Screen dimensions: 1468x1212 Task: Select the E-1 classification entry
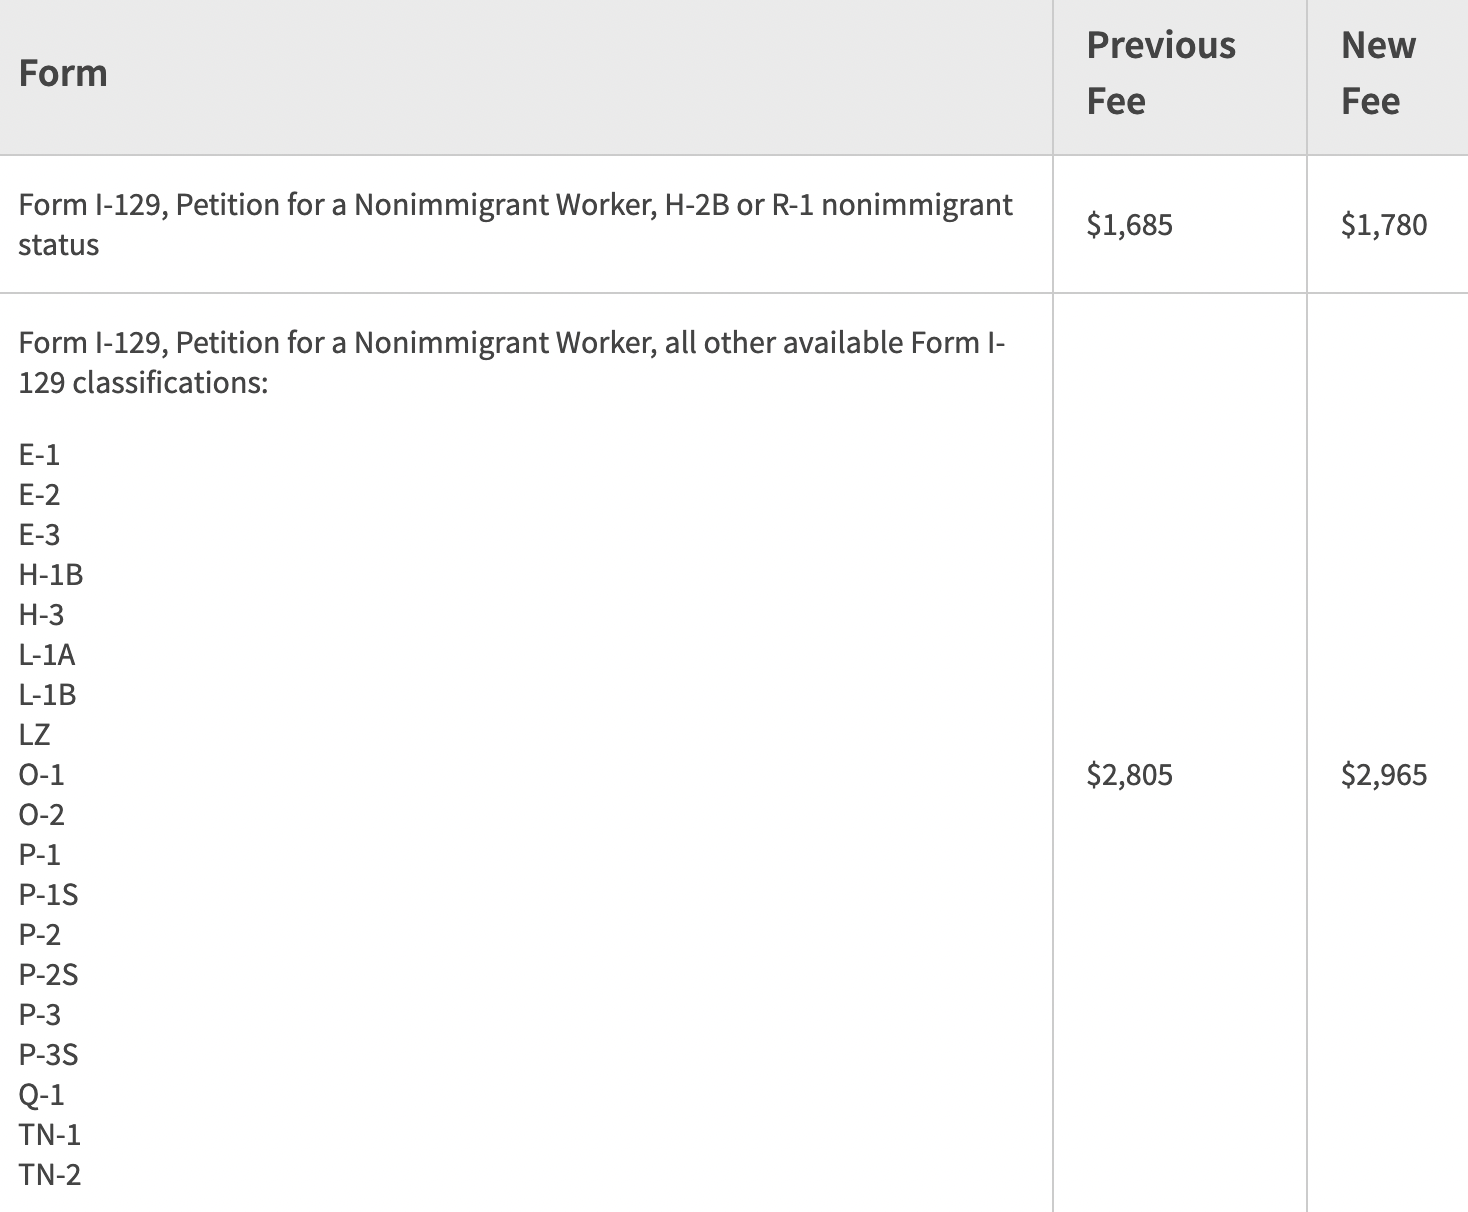(x=39, y=455)
